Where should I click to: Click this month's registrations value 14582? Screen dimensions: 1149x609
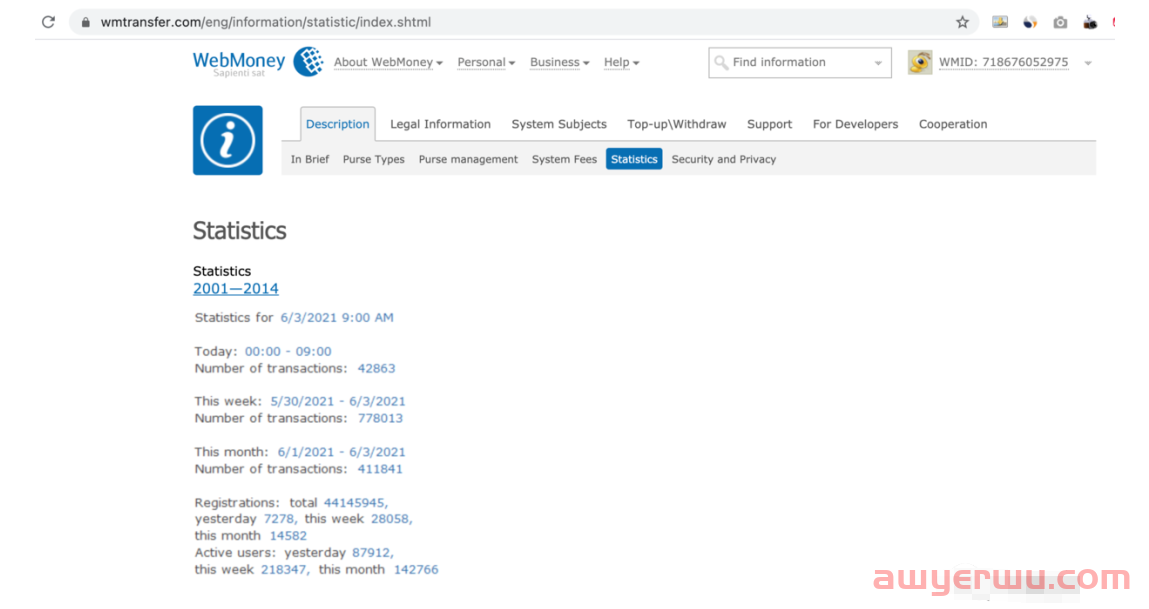pyautogui.click(x=289, y=536)
